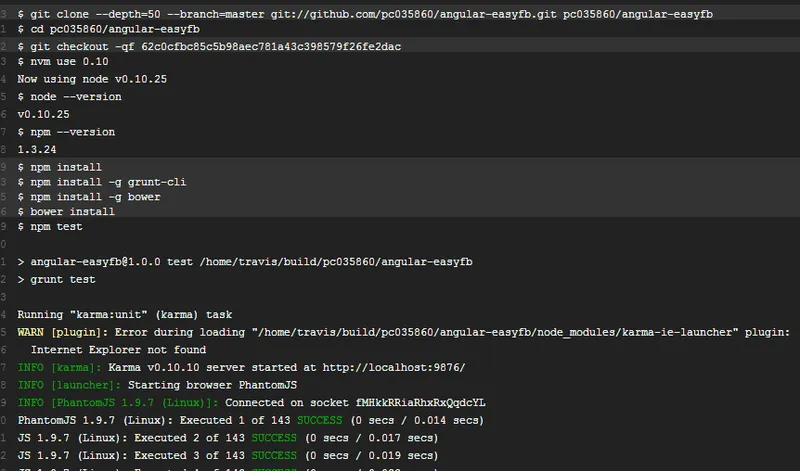
Task: Expand the git clone command fold
Action: (x=200, y=12)
